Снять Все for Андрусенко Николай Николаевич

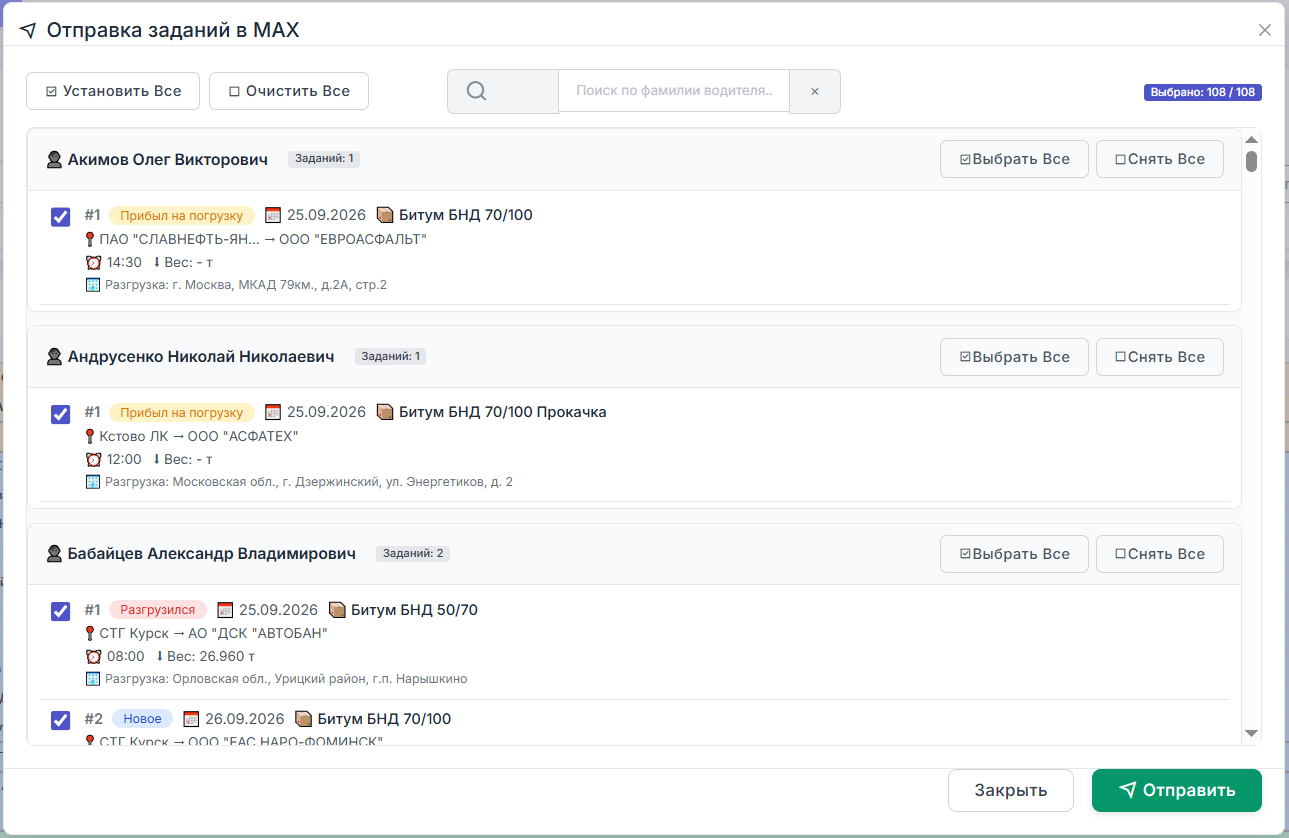1160,357
